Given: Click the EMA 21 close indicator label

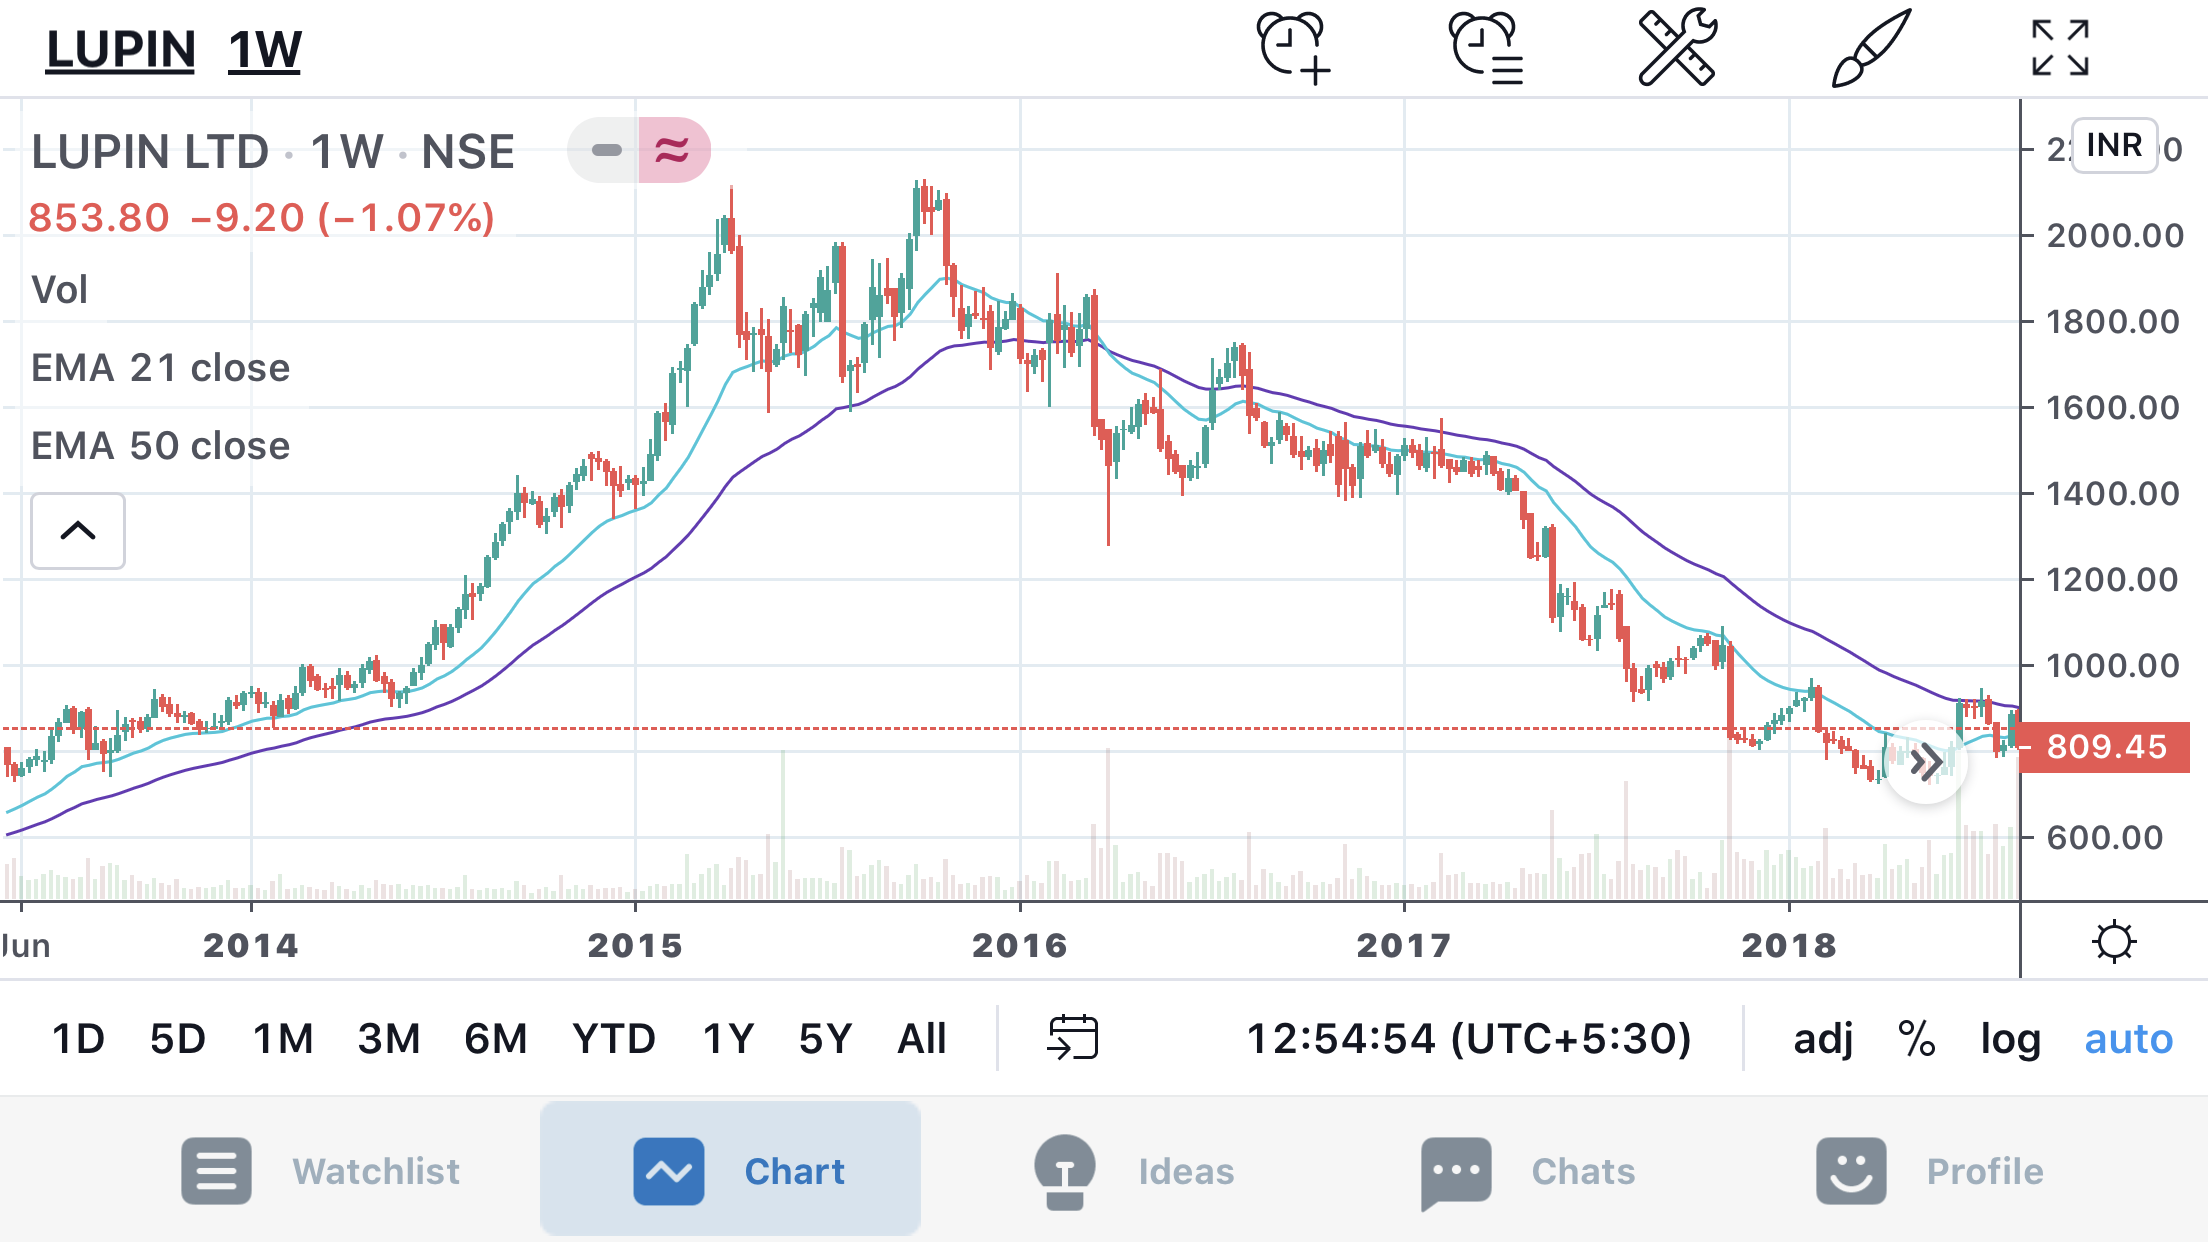Looking at the screenshot, I should coord(161,368).
